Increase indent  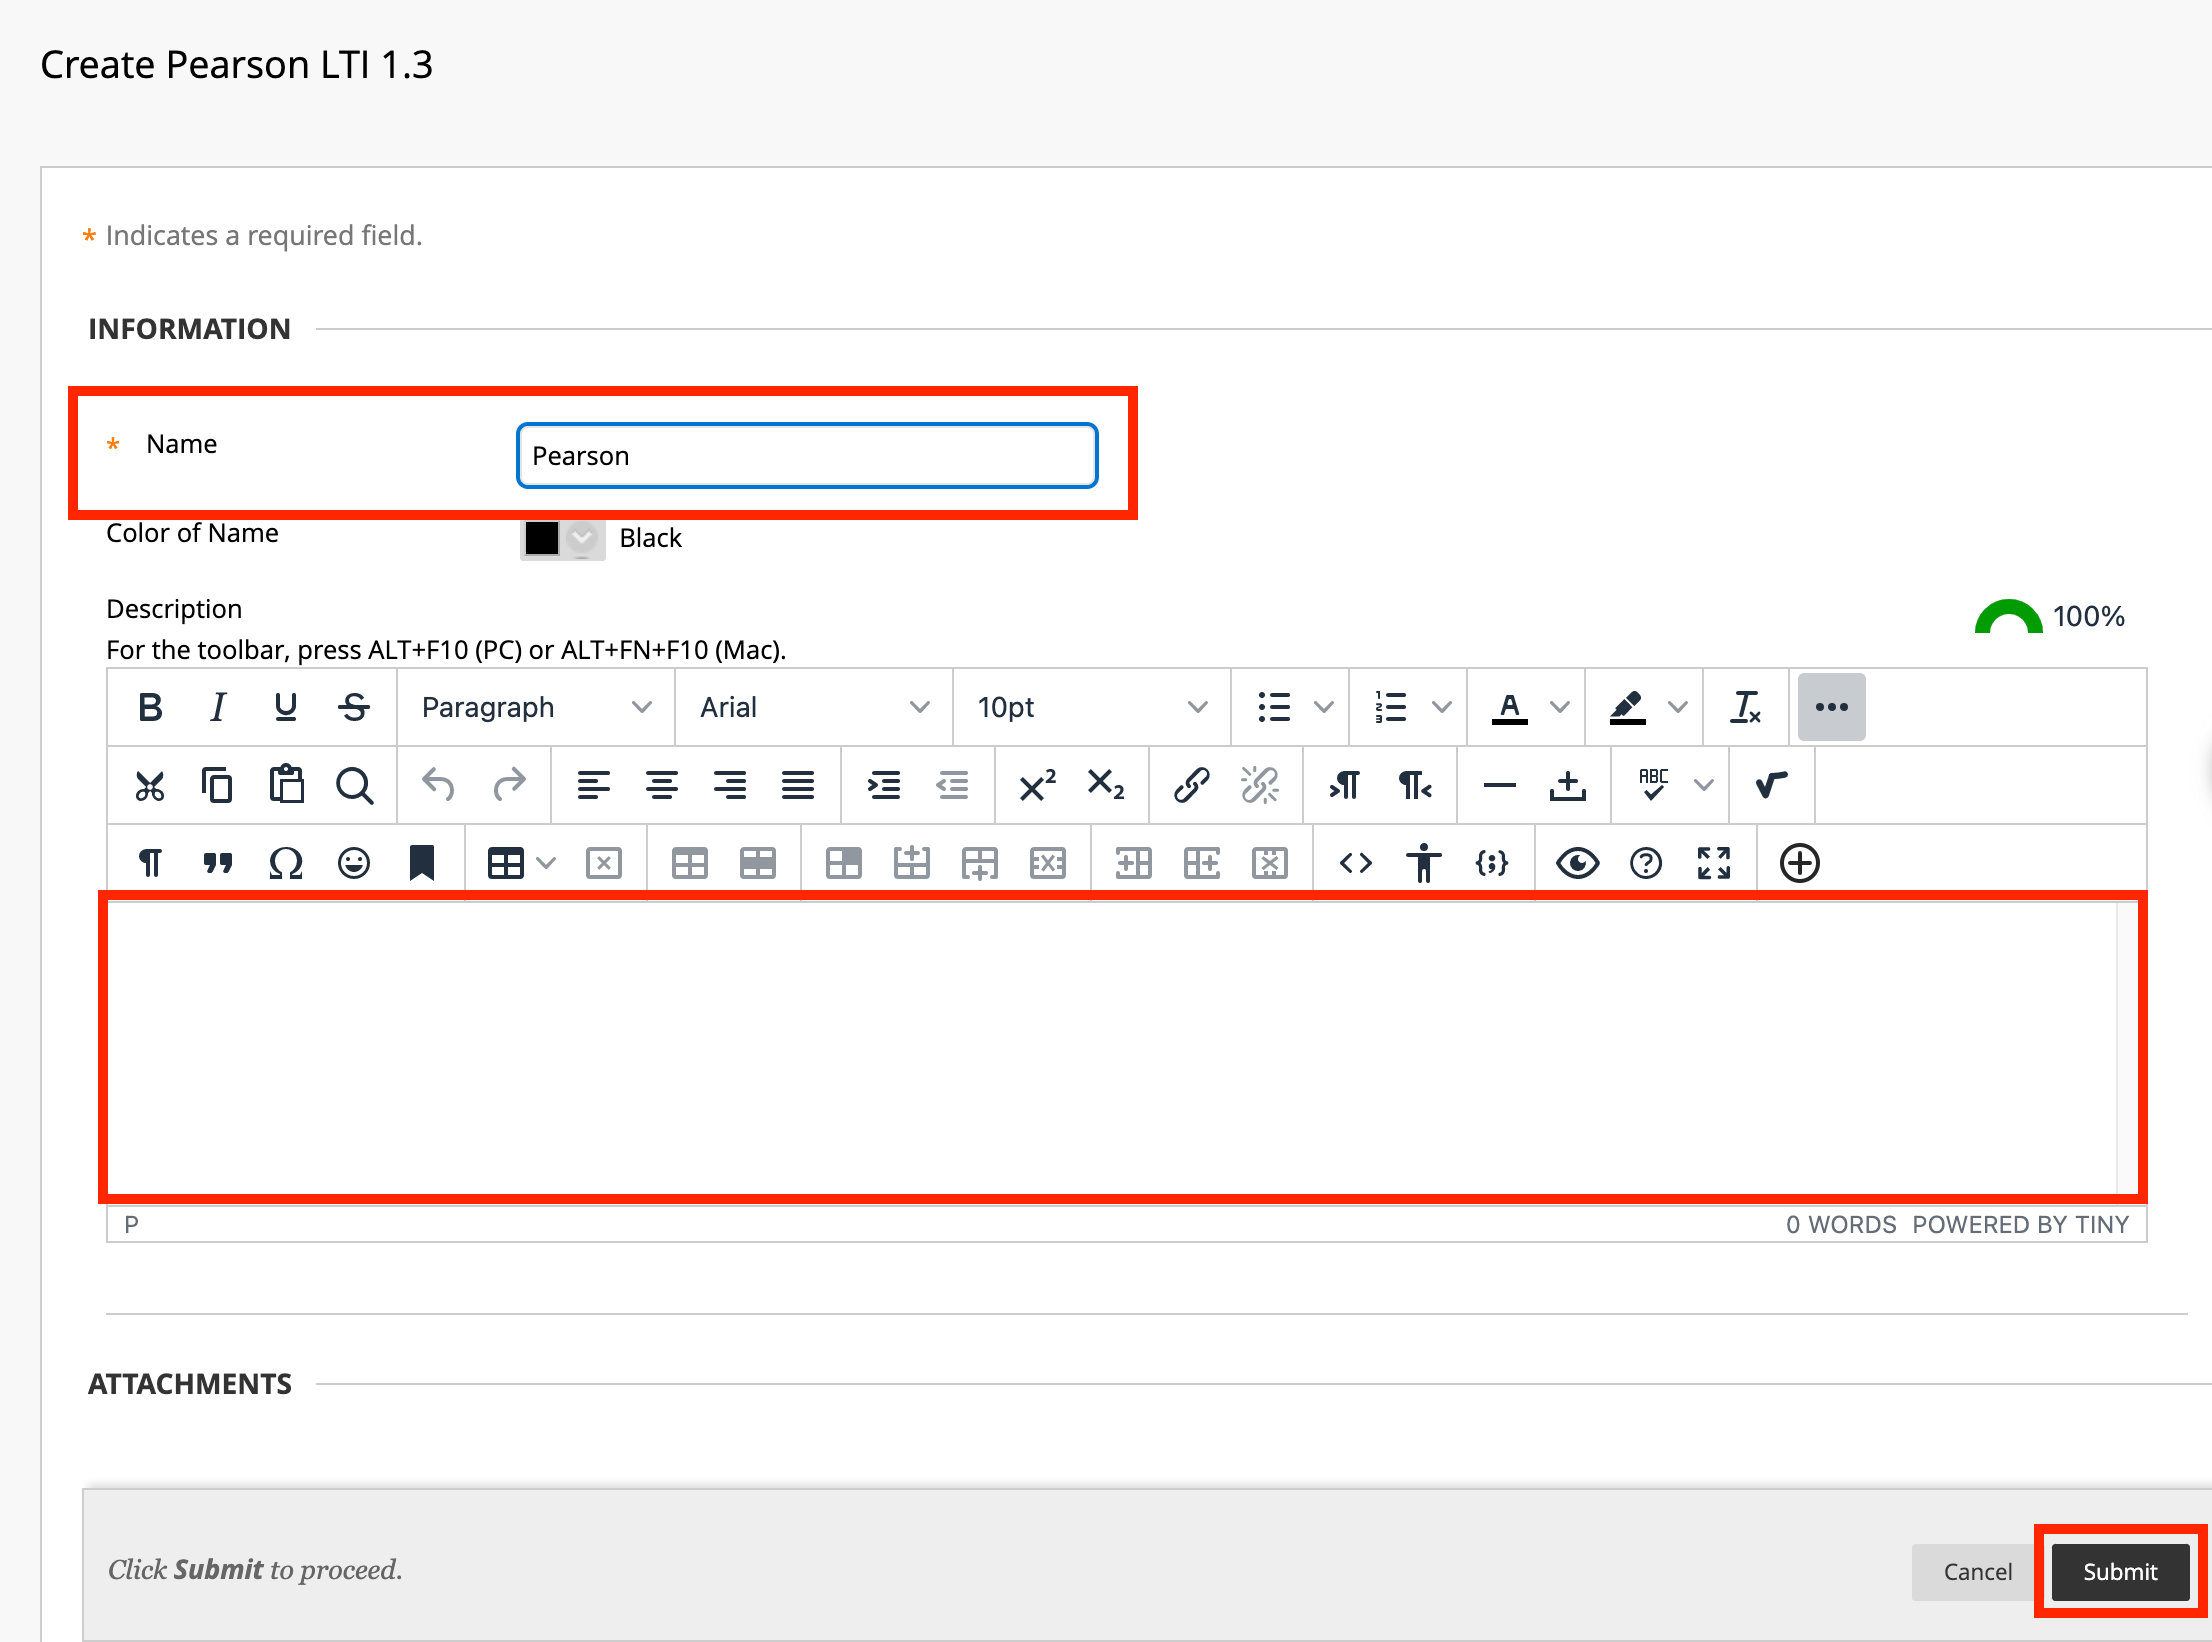(884, 785)
